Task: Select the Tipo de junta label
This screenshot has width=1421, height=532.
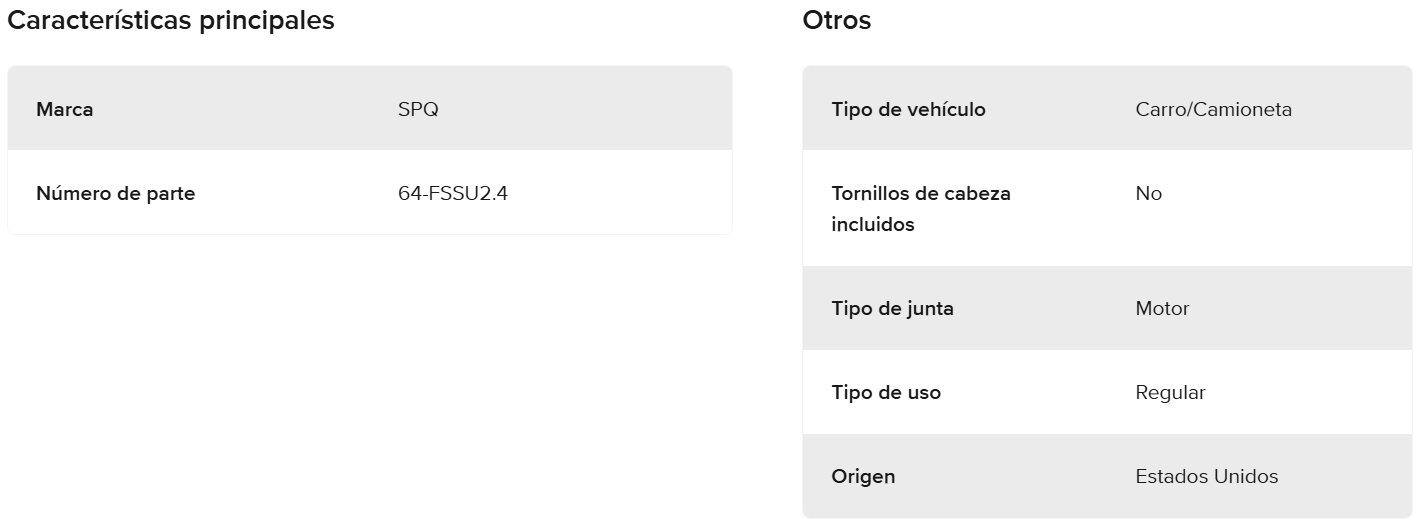Action: pos(892,308)
